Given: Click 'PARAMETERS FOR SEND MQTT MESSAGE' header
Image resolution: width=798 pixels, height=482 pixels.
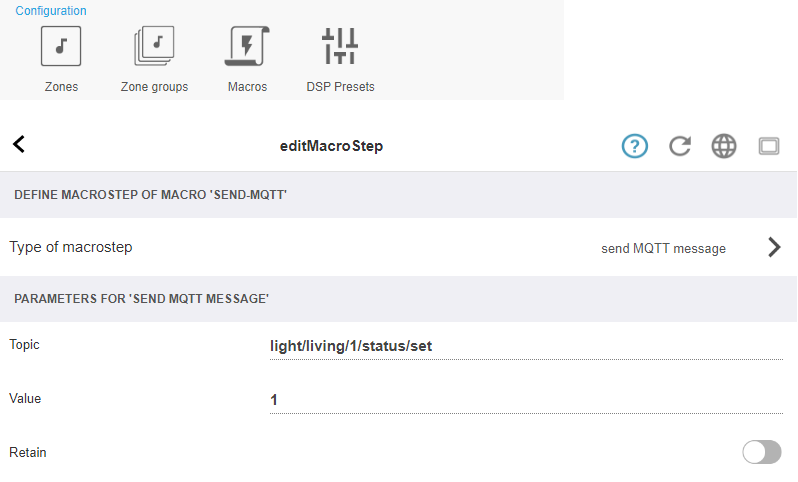Looking at the screenshot, I should [141, 299].
